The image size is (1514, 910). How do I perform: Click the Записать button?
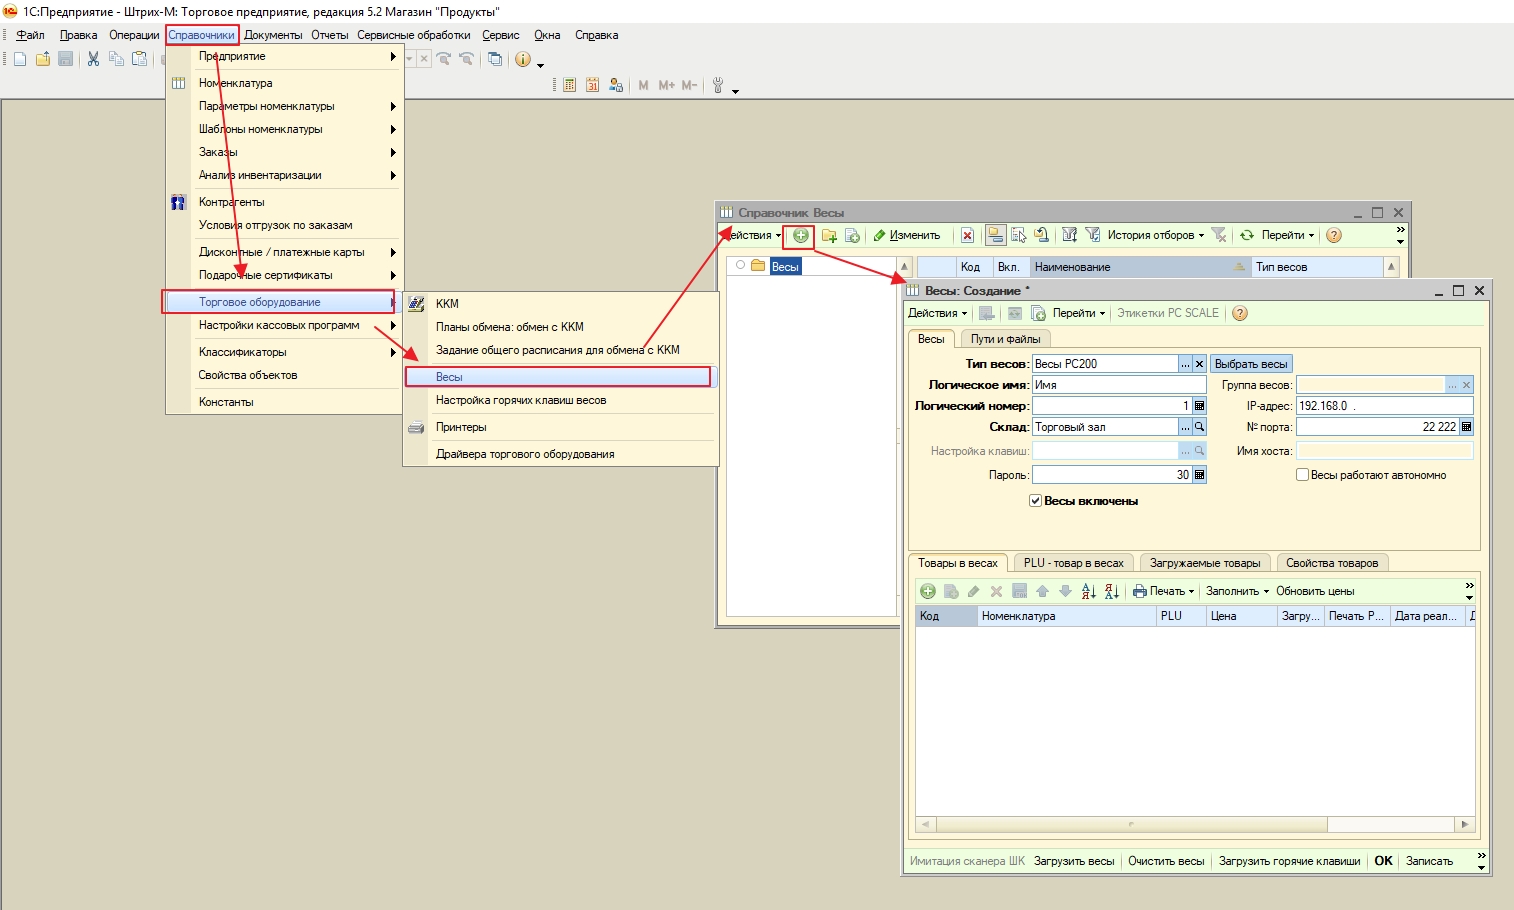[1429, 861]
